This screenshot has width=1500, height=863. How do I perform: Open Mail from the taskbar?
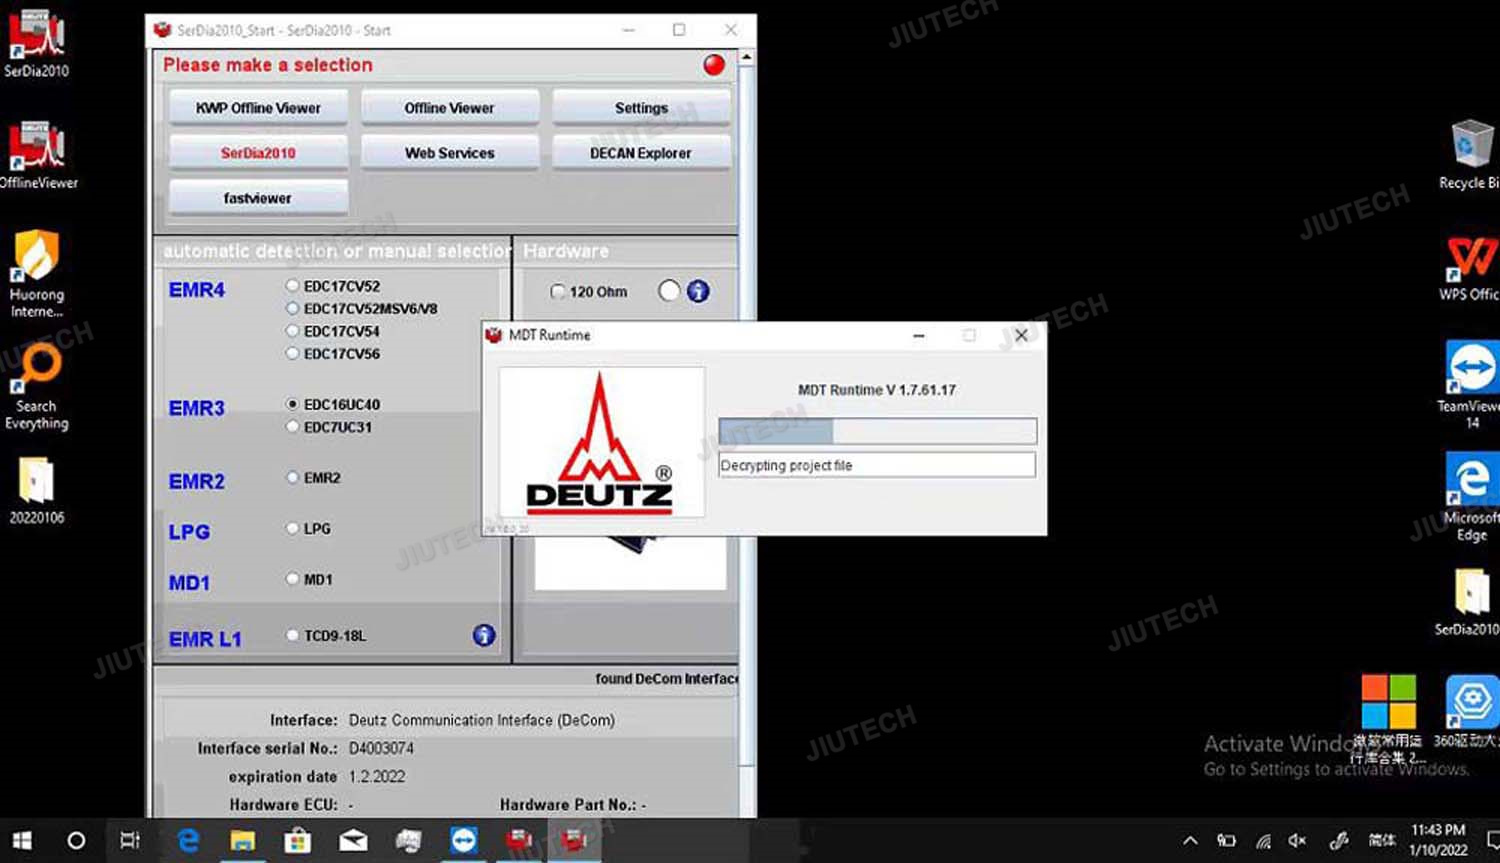click(x=353, y=841)
